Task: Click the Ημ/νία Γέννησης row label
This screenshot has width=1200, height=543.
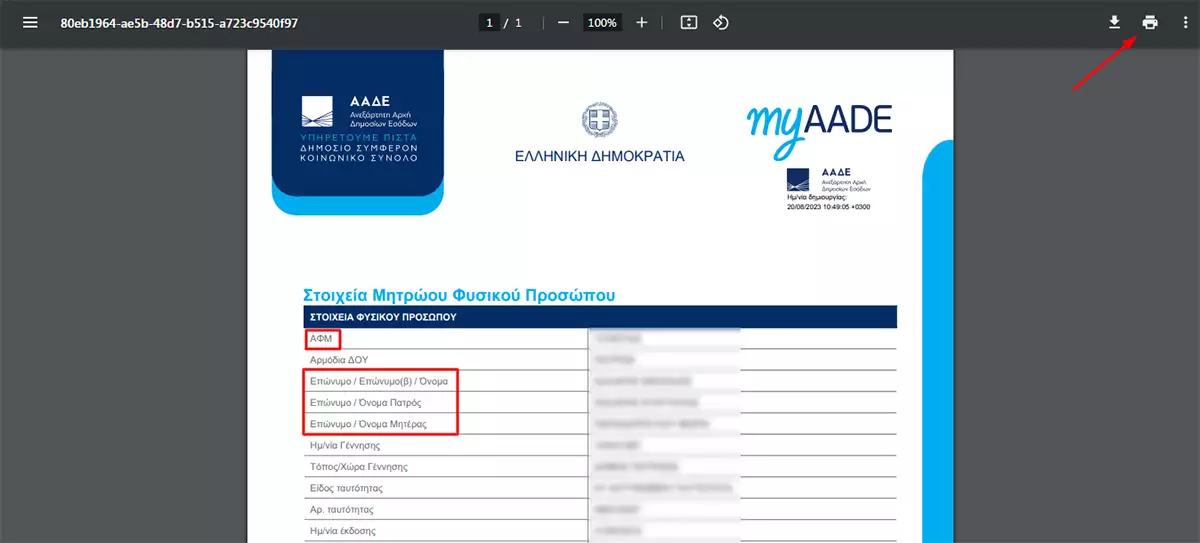Action: point(350,445)
